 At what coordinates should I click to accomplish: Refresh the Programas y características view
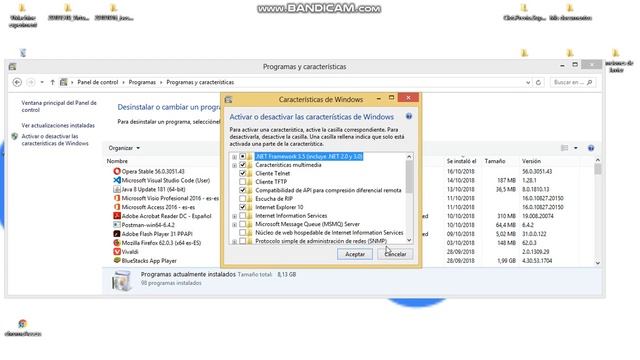(538, 82)
